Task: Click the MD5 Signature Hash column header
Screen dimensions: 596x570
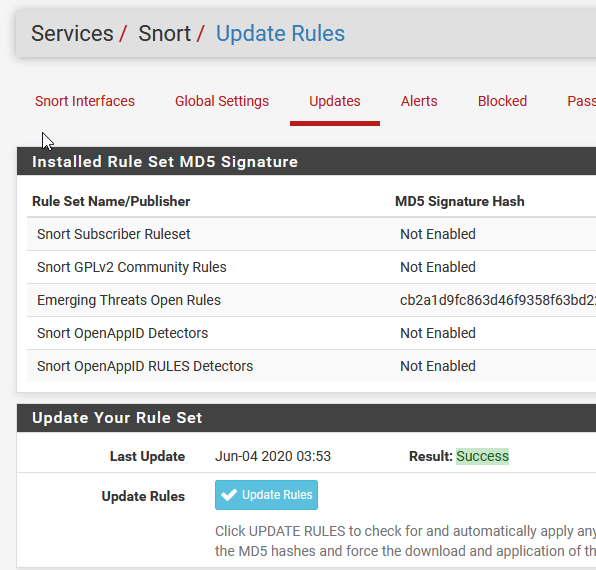Action: point(460,201)
